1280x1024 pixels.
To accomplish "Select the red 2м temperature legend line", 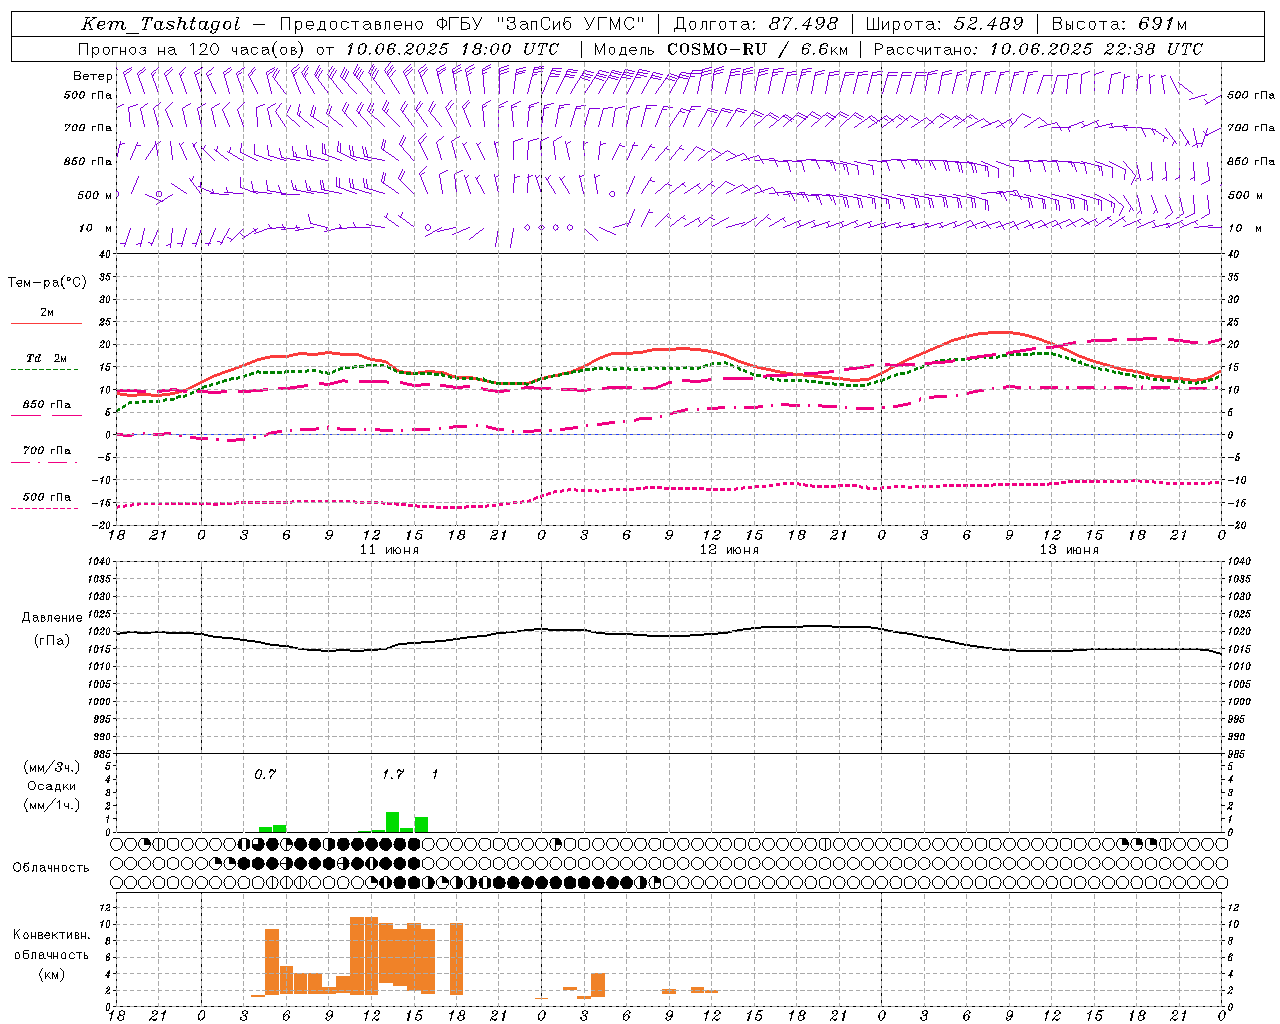I will click(46, 324).
